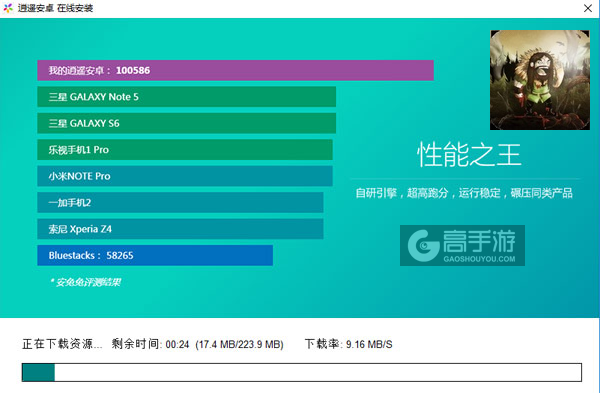Click the 性能之王 heading

469,155
